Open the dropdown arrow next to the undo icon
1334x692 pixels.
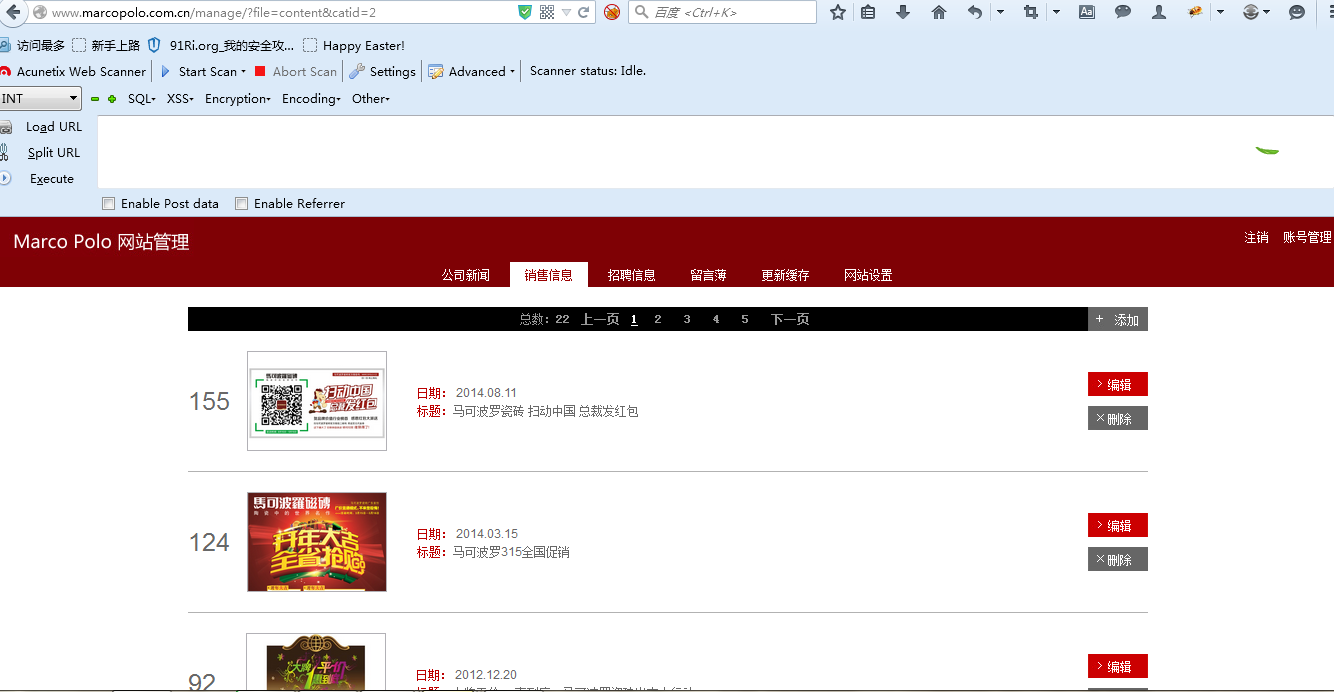(1001, 12)
